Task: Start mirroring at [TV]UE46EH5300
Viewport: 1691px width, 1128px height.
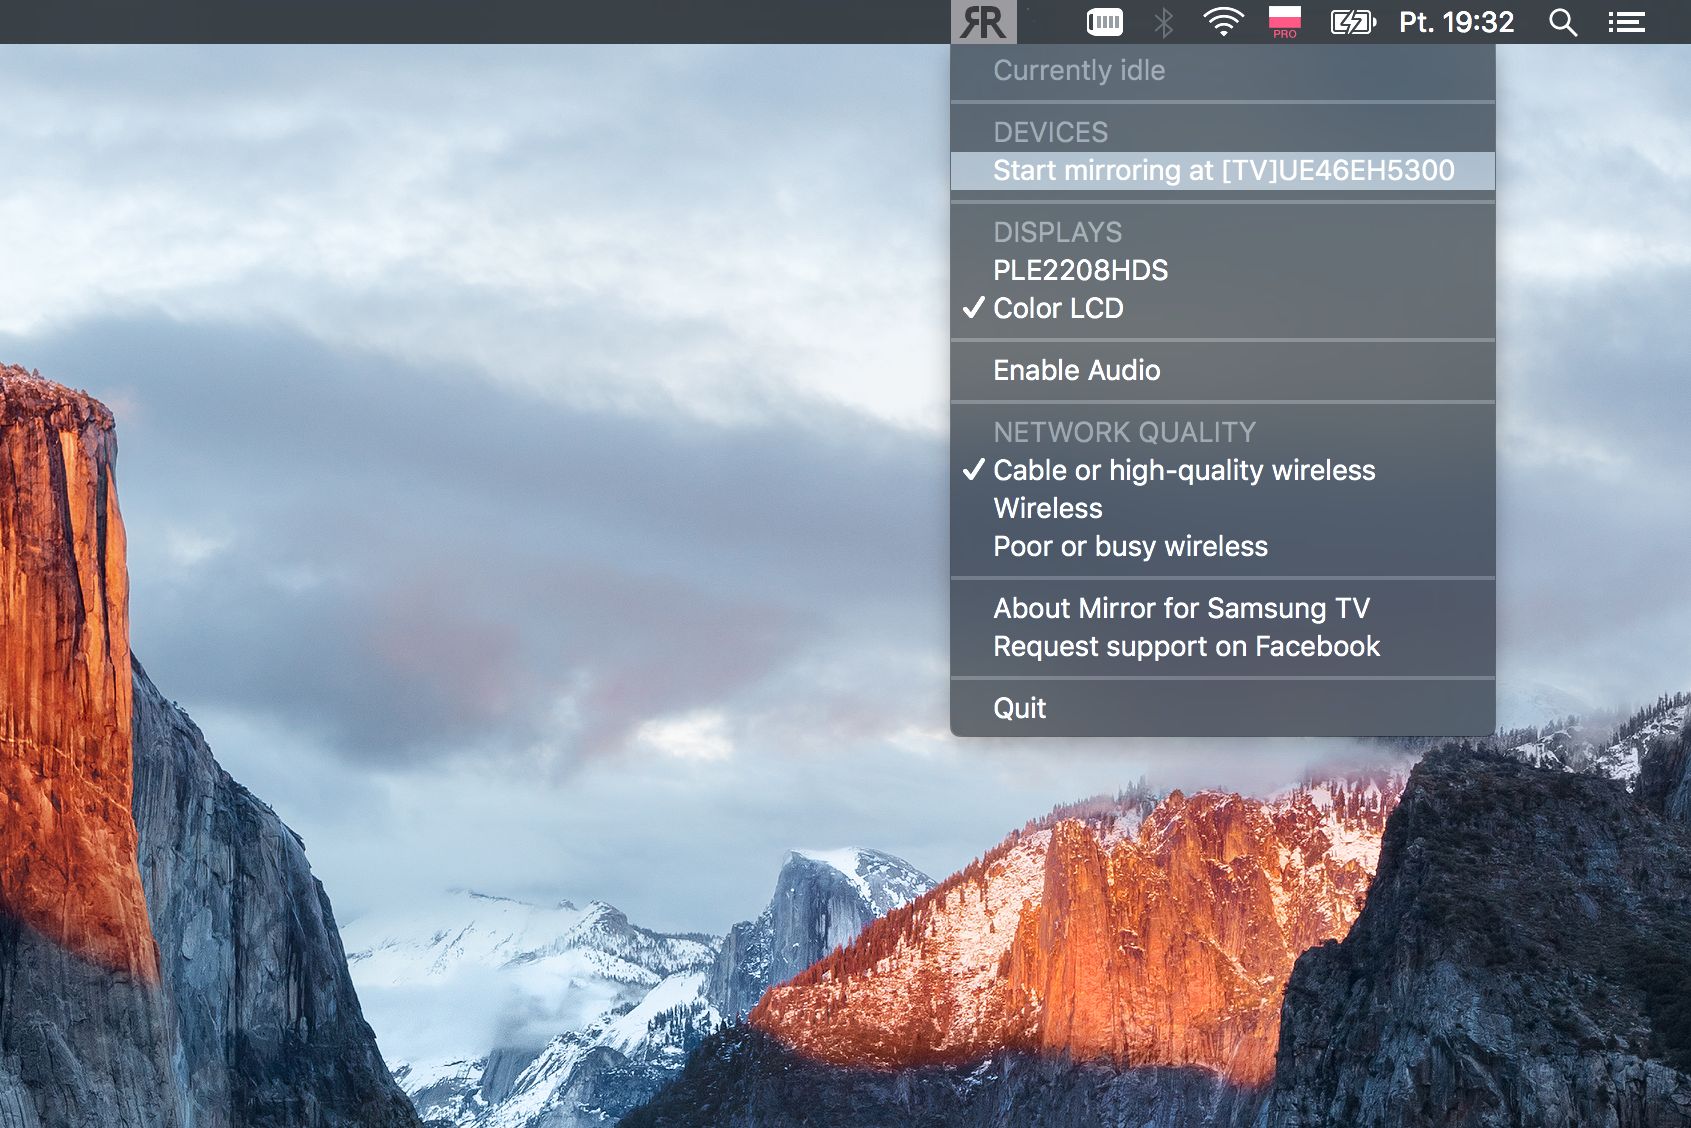Action: tap(1223, 170)
